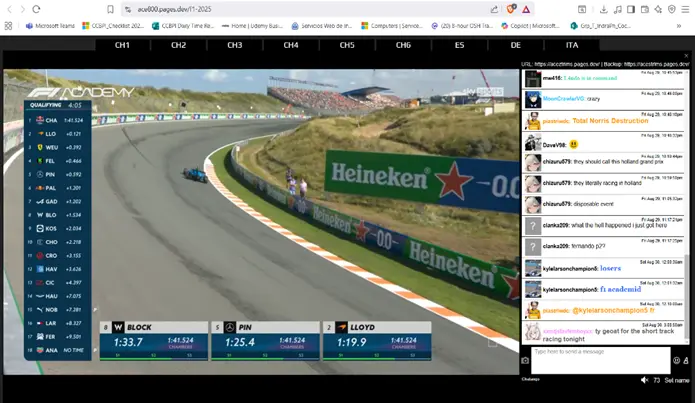Switch to the CH3 stream tab
The width and height of the screenshot is (695, 403).
[x=234, y=45]
